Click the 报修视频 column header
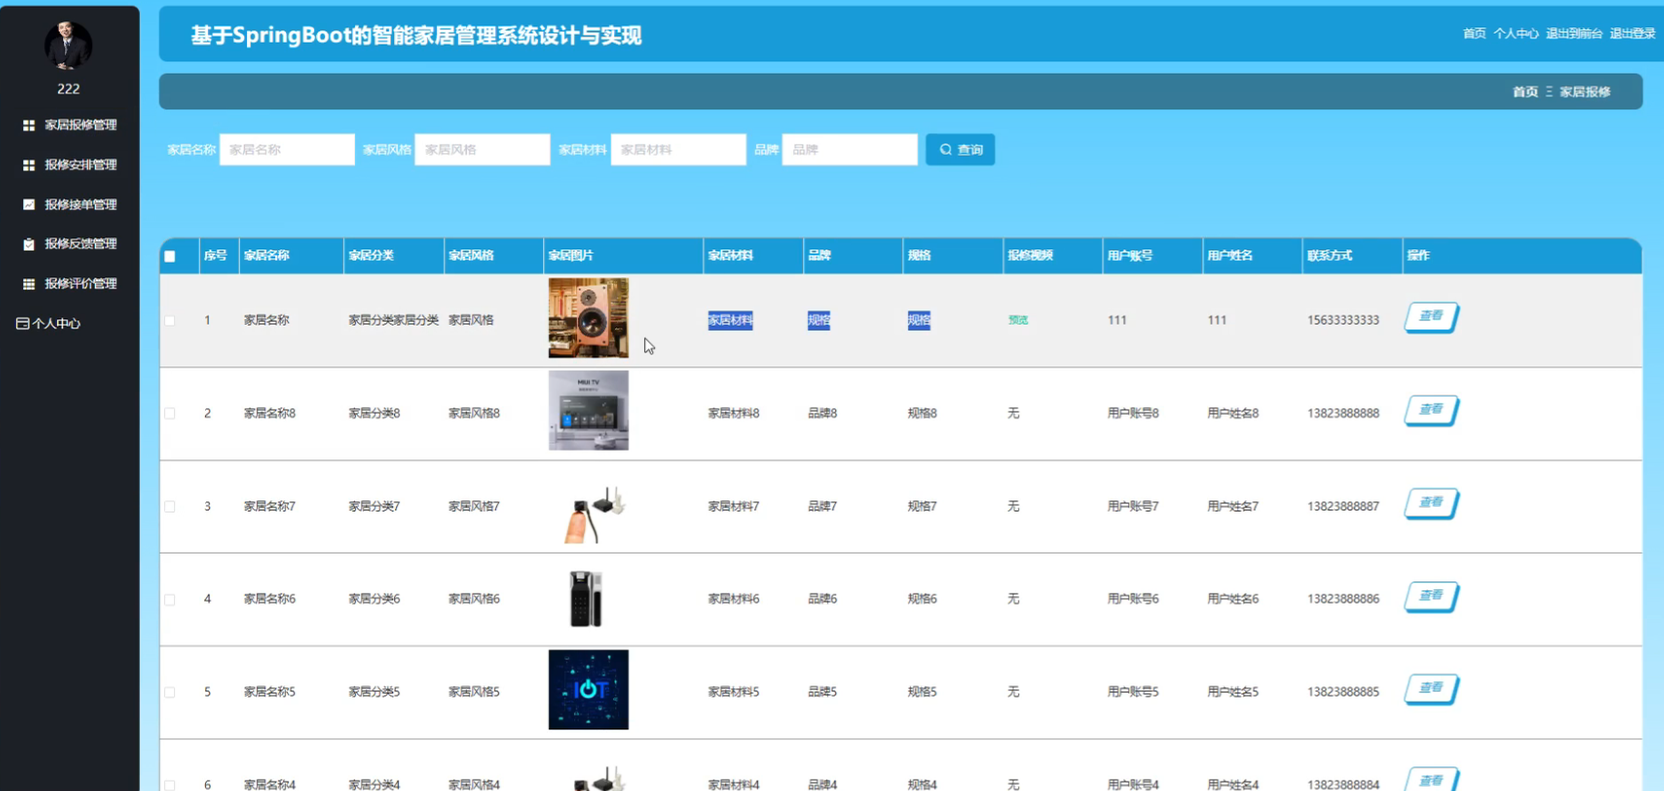The image size is (1664, 791). (x=1030, y=256)
